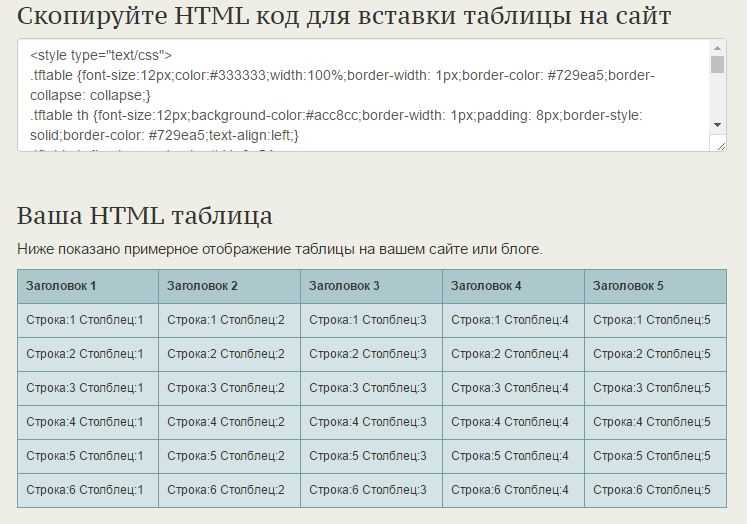Click the textarea scrollbar thumb
Viewport: 750px width, 524px height.
717,65
